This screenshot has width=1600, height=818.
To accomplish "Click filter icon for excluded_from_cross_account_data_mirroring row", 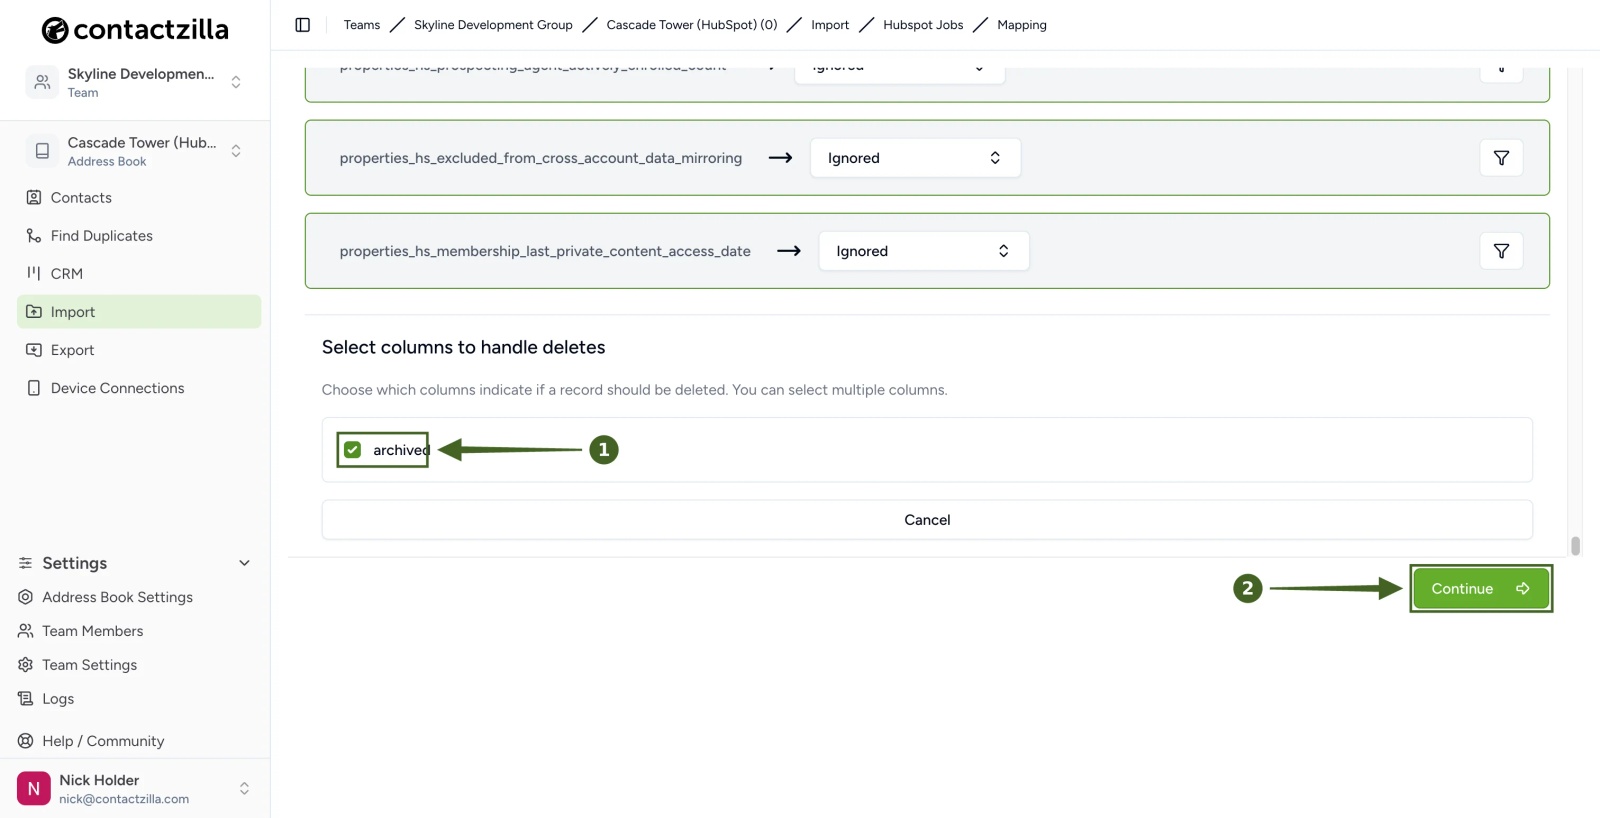I will tap(1501, 158).
